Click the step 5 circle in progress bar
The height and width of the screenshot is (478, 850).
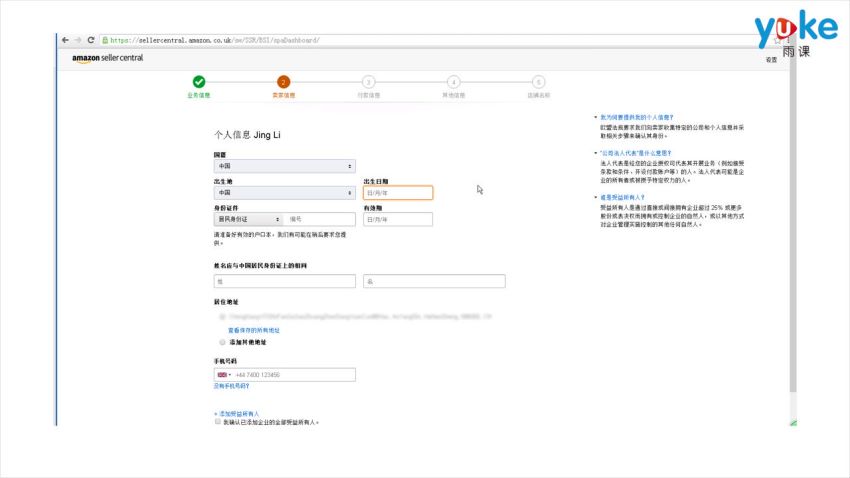(538, 82)
